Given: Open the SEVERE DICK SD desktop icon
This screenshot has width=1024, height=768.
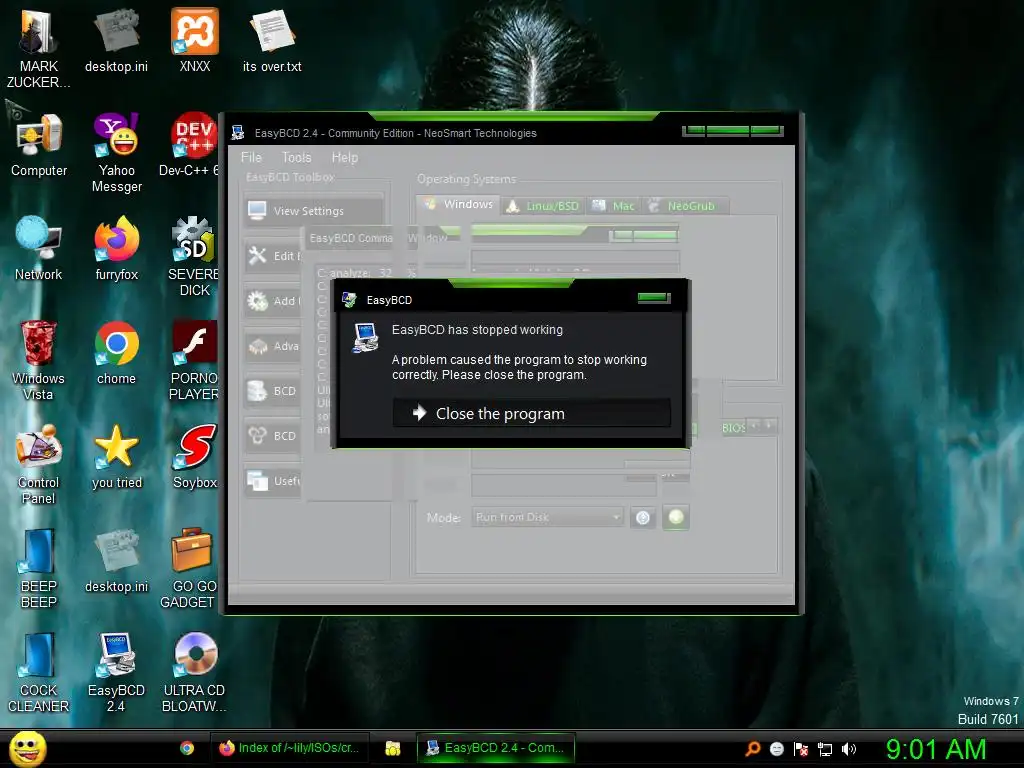Looking at the screenshot, I should (193, 257).
